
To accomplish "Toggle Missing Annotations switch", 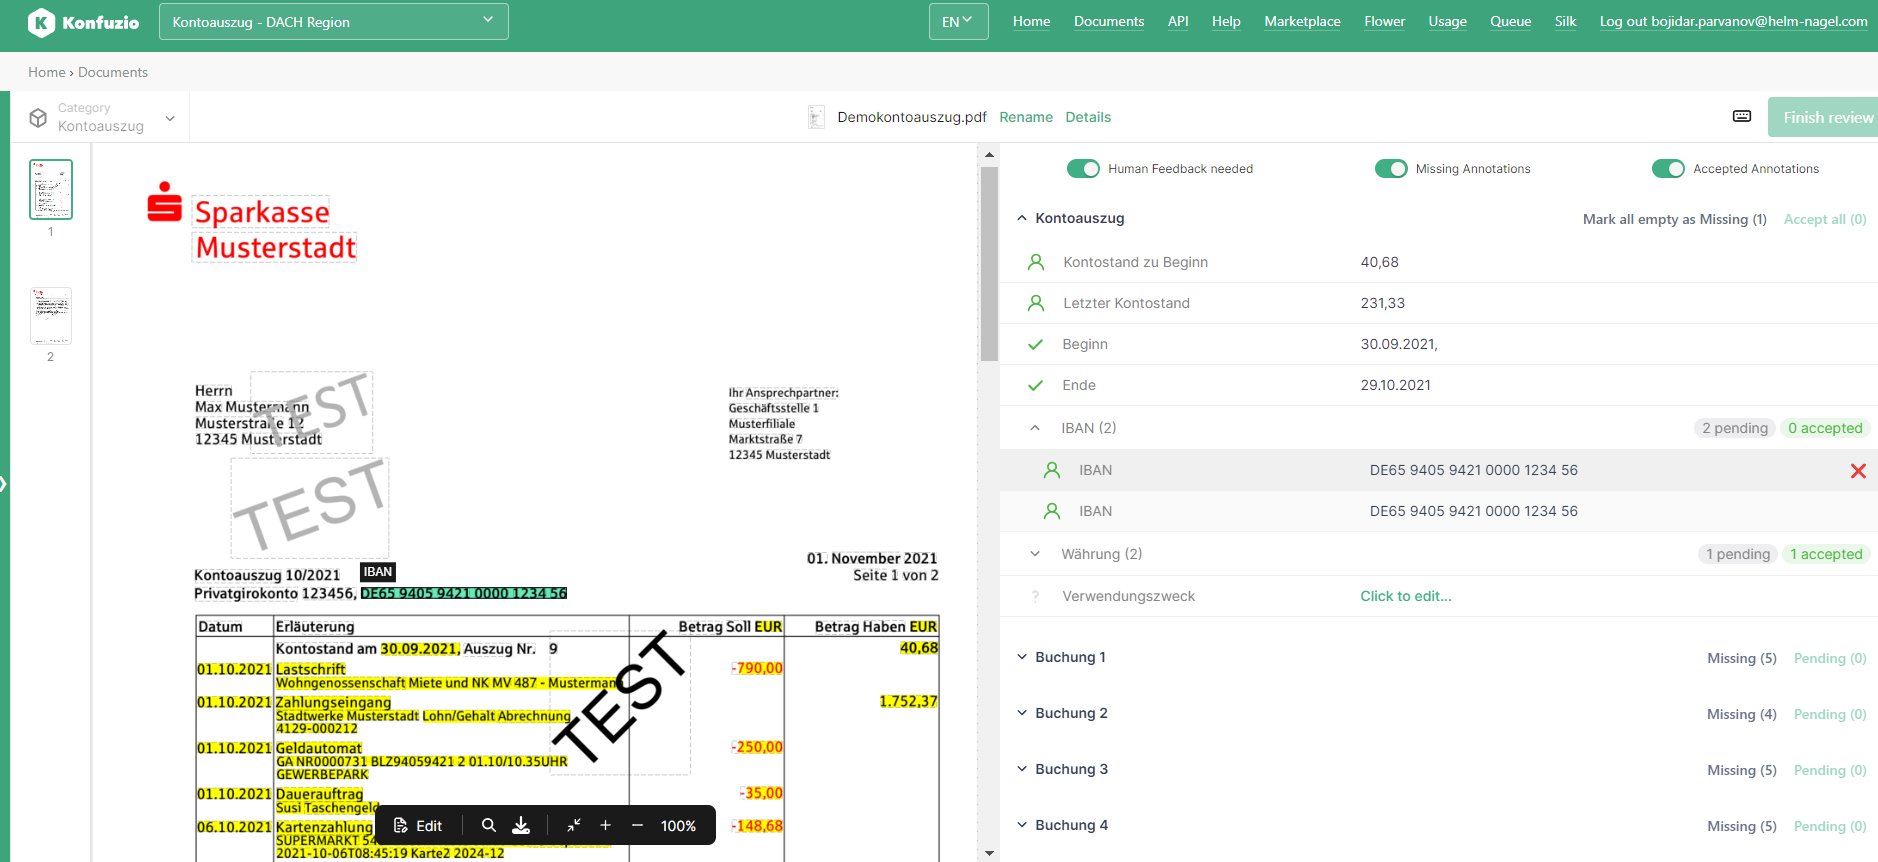I will pos(1391,169).
